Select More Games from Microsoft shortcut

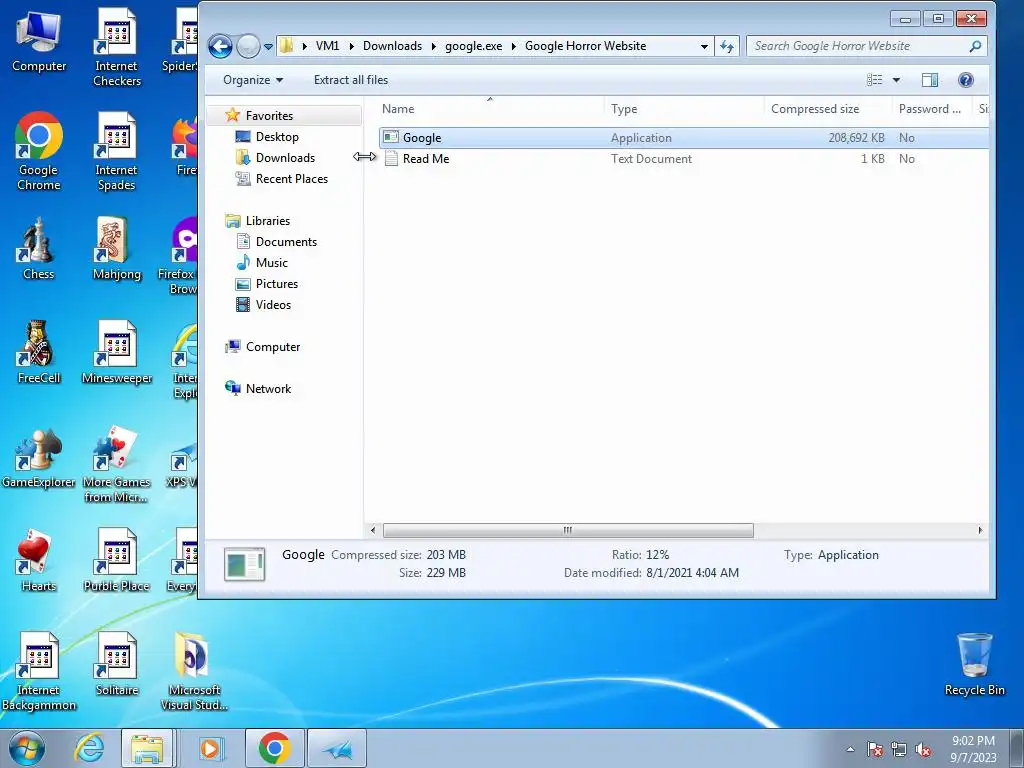pyautogui.click(x=117, y=464)
